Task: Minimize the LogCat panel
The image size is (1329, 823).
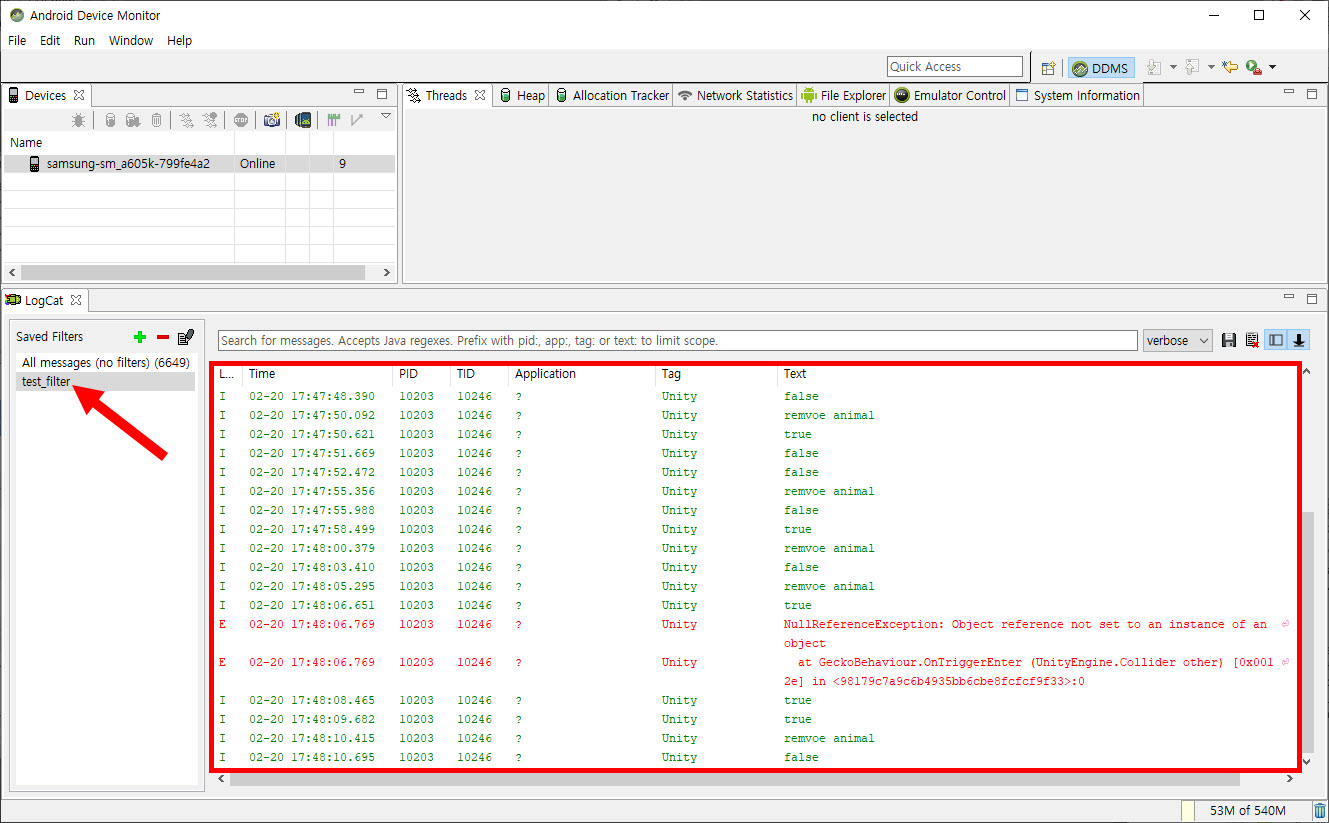Action: click(x=1290, y=298)
